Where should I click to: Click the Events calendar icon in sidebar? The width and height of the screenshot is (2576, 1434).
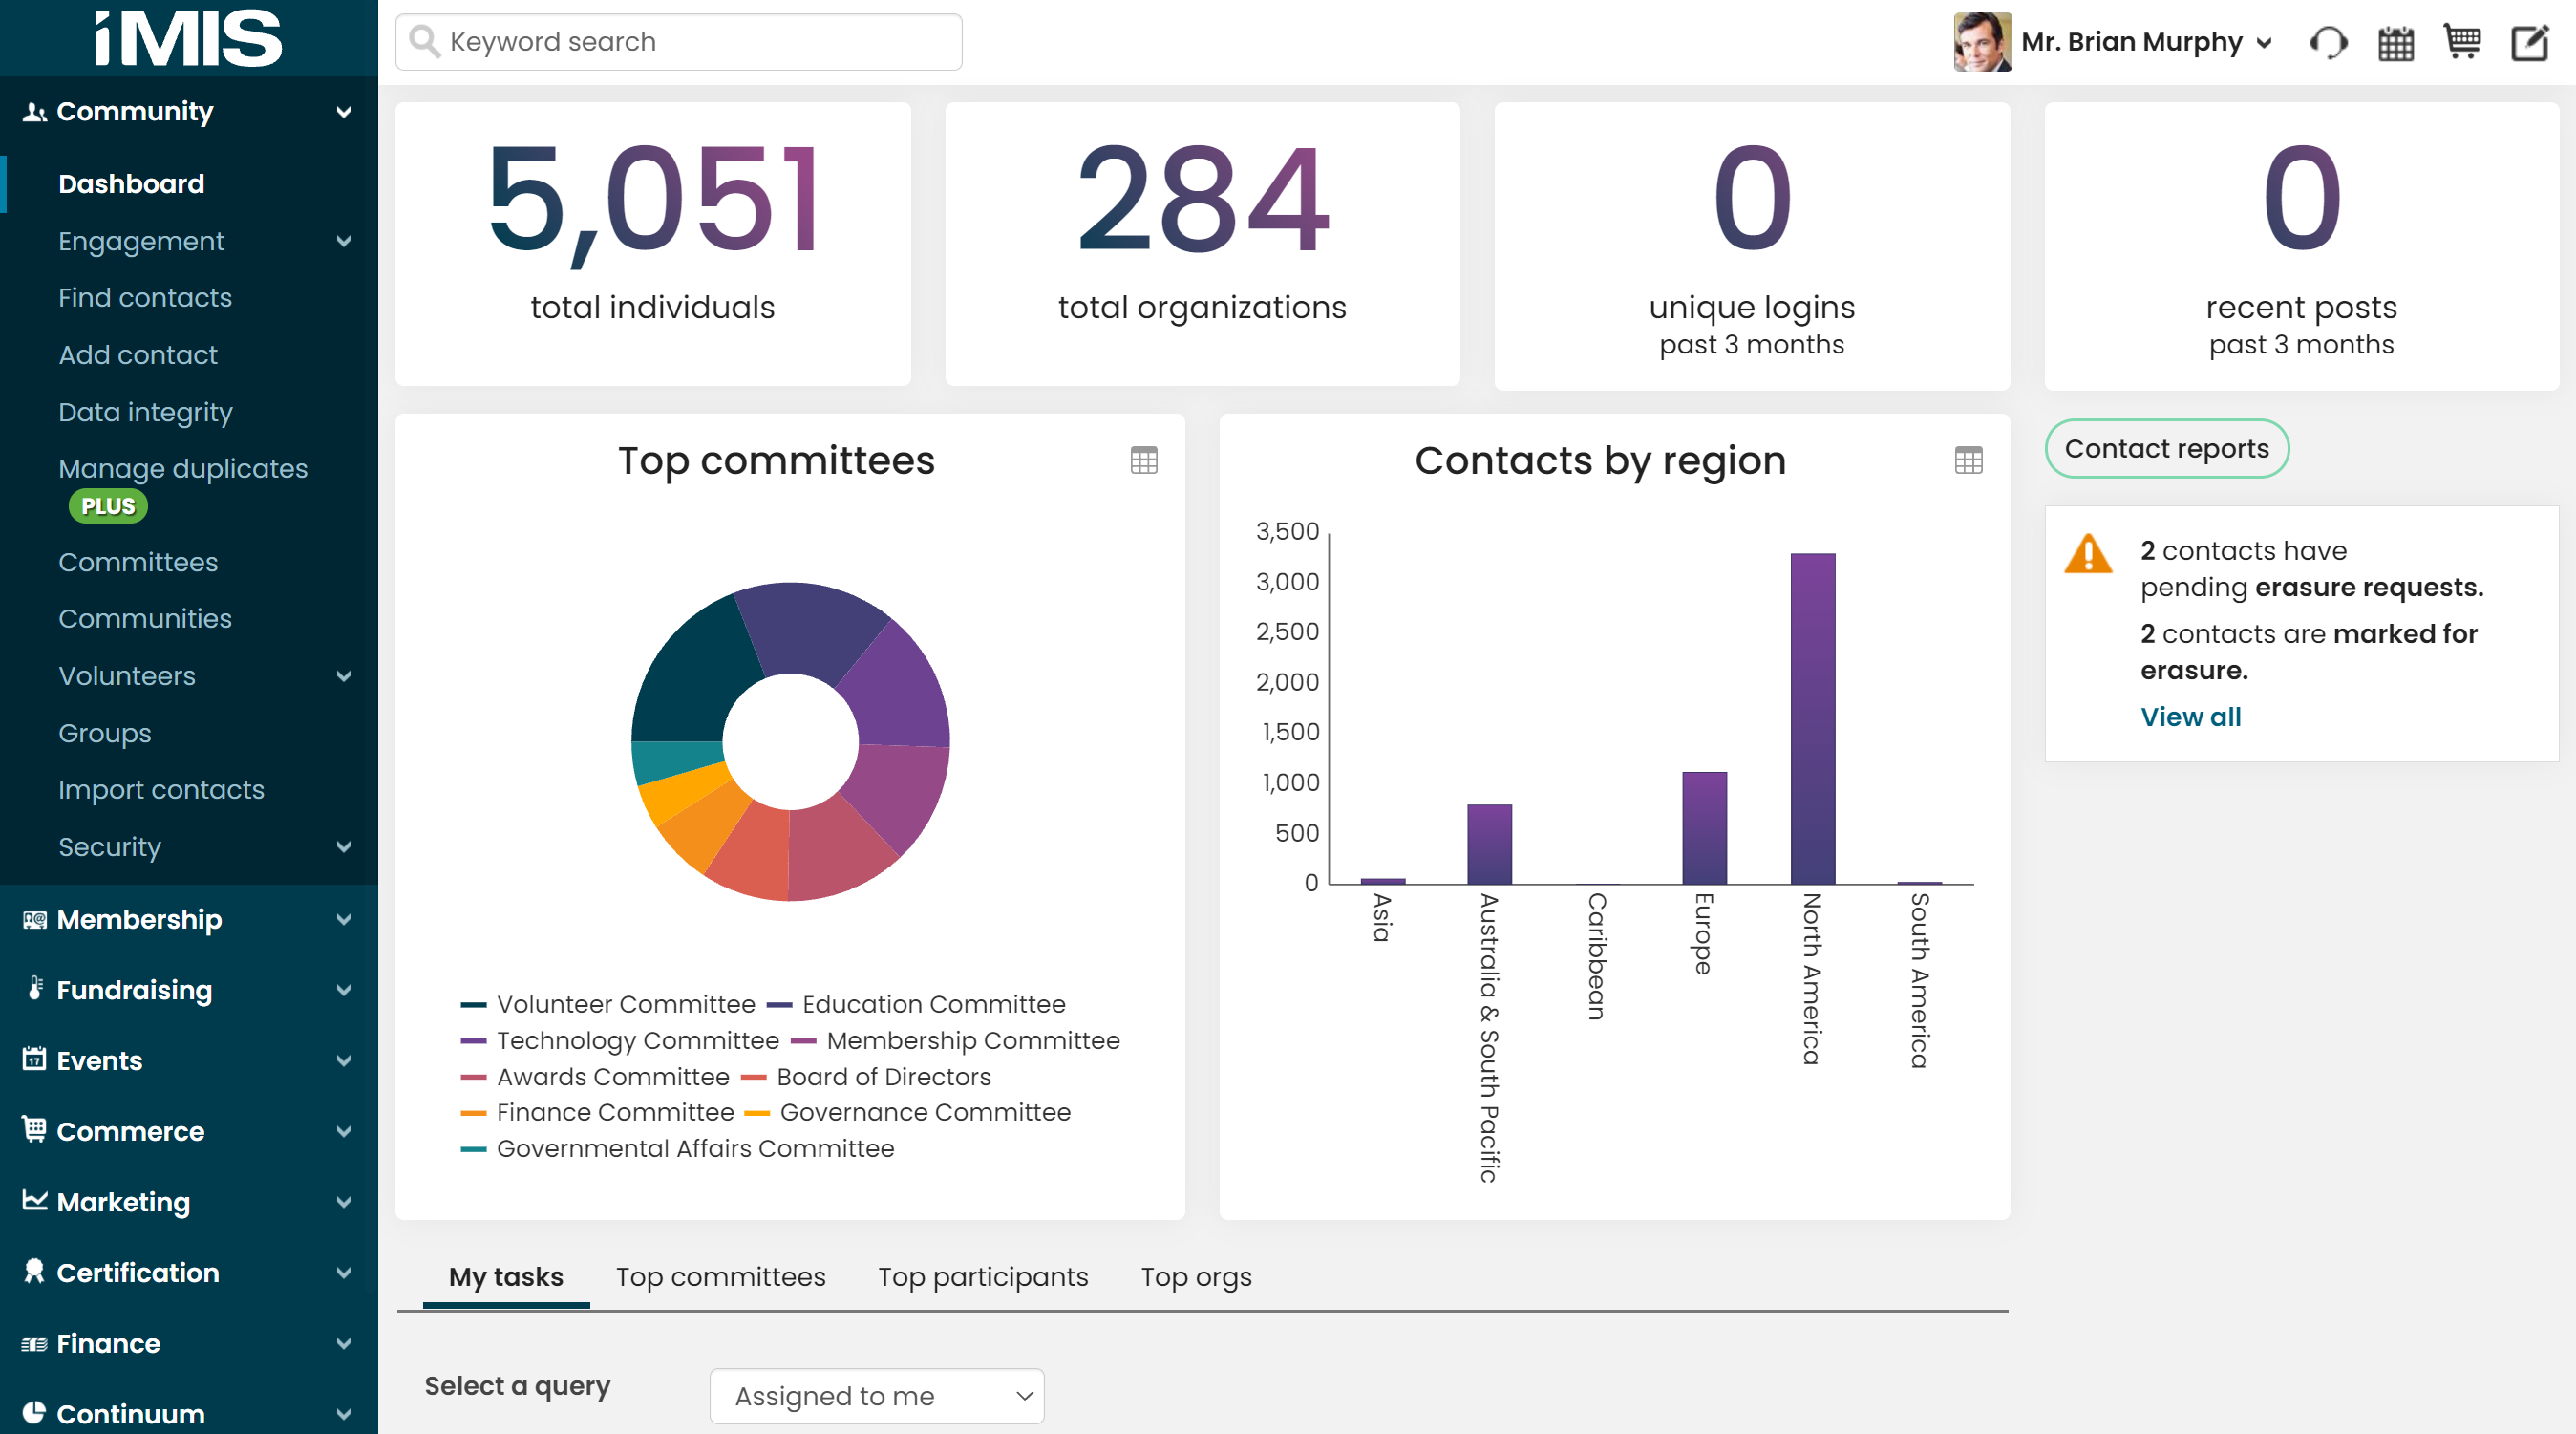click(33, 1060)
